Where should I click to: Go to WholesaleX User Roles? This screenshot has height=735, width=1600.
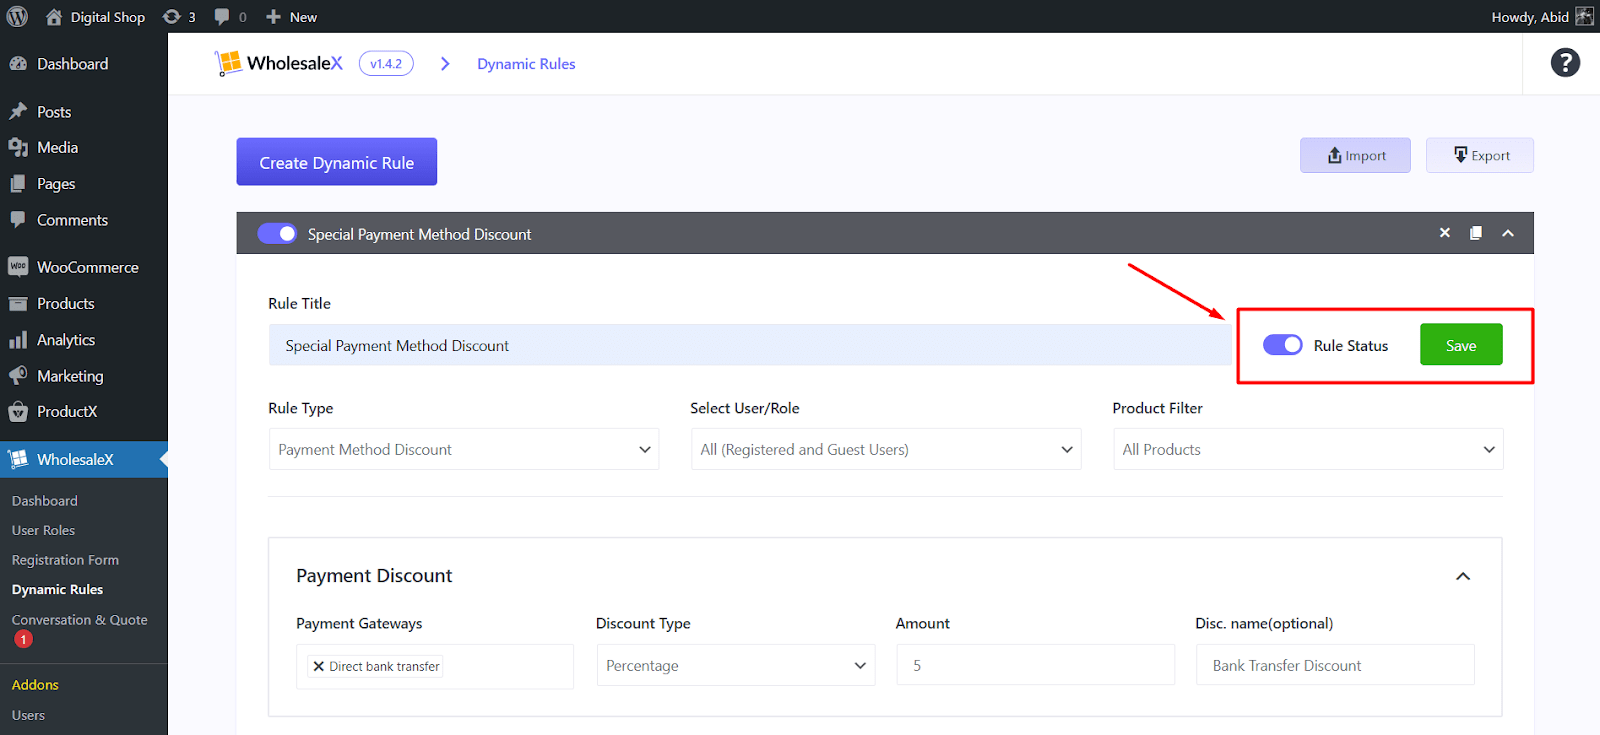pyautogui.click(x=44, y=530)
